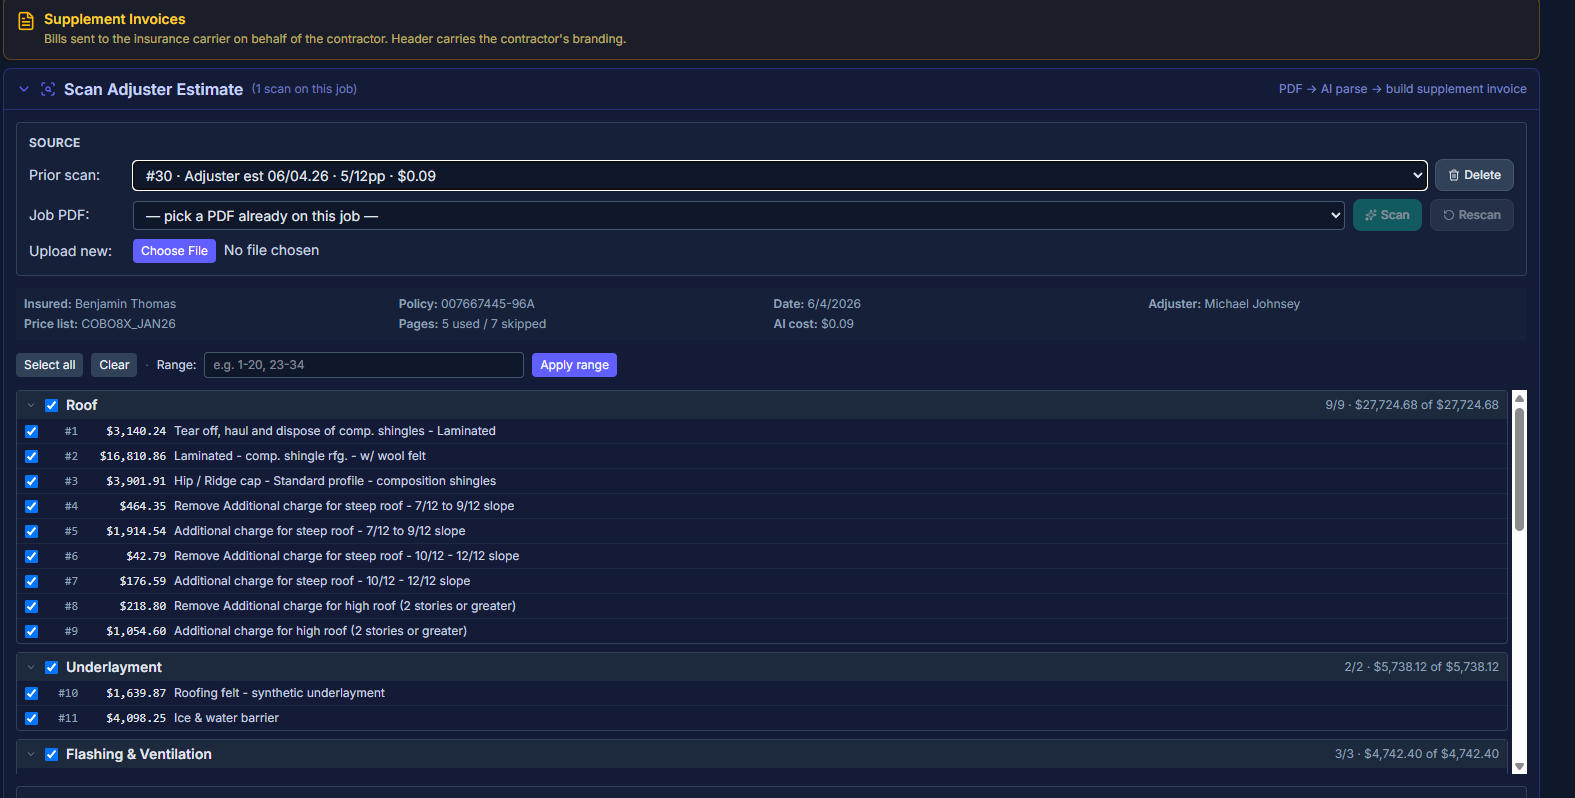Uncheck line #3 Hip / Ridge cap
Image resolution: width=1575 pixels, height=798 pixels.
tap(31, 481)
